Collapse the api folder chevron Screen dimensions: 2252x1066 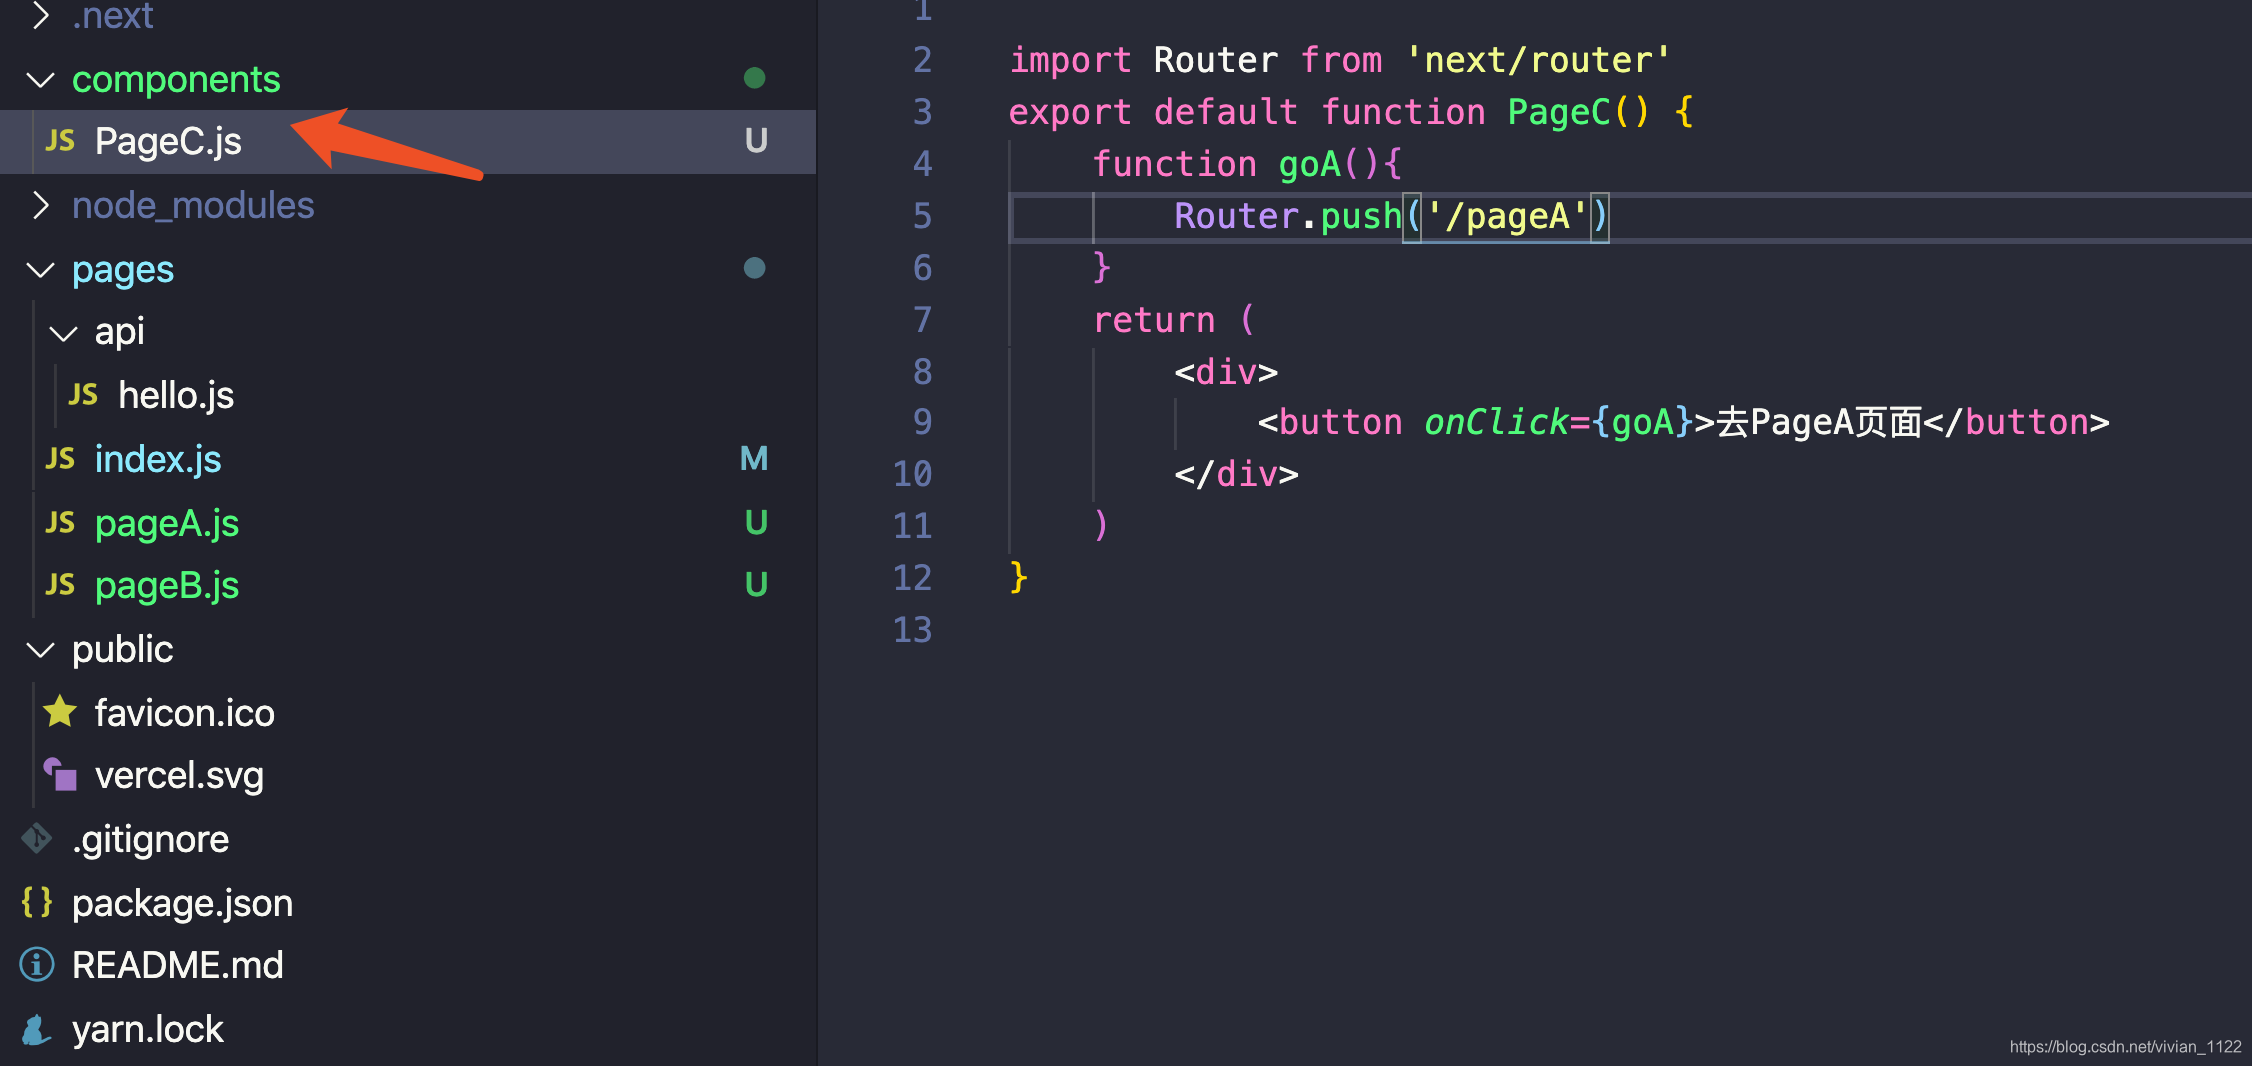(x=63, y=333)
